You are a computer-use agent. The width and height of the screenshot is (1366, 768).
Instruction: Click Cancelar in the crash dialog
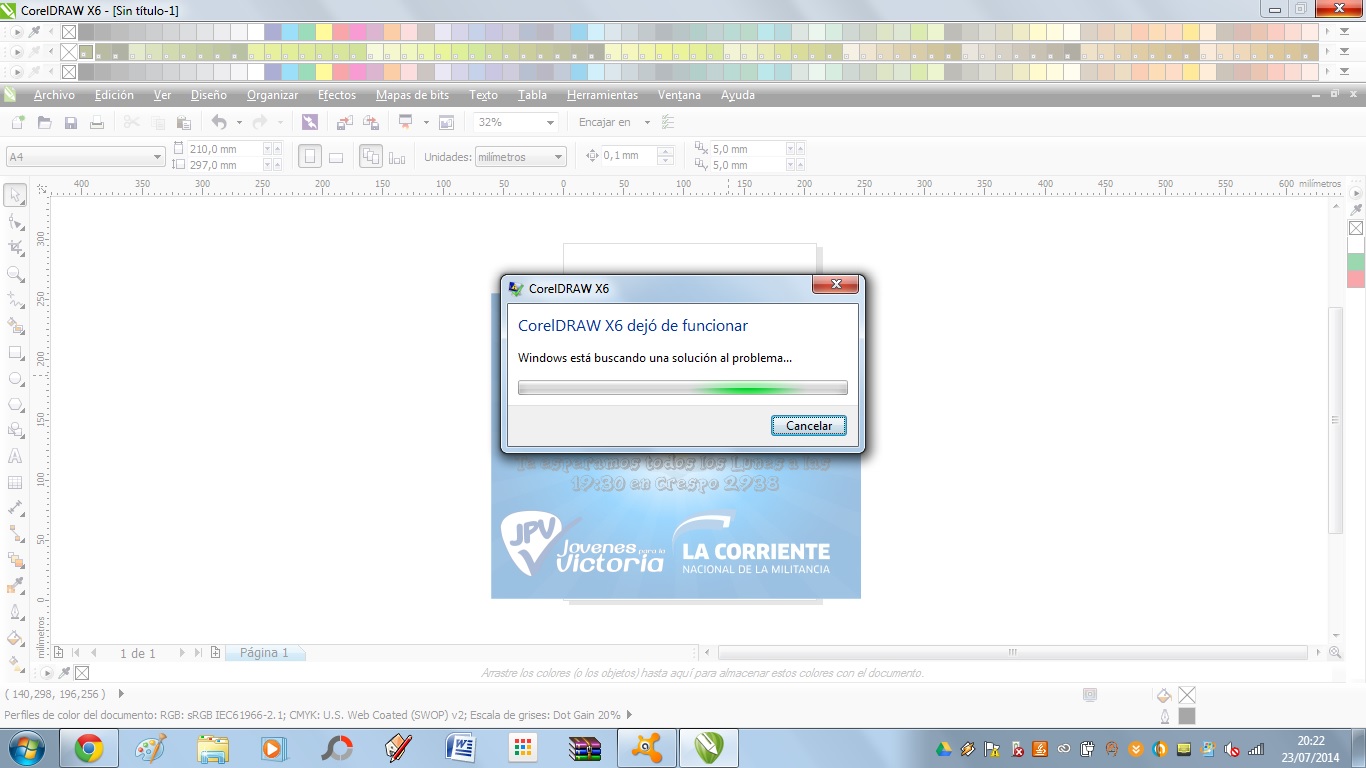pyautogui.click(x=809, y=426)
